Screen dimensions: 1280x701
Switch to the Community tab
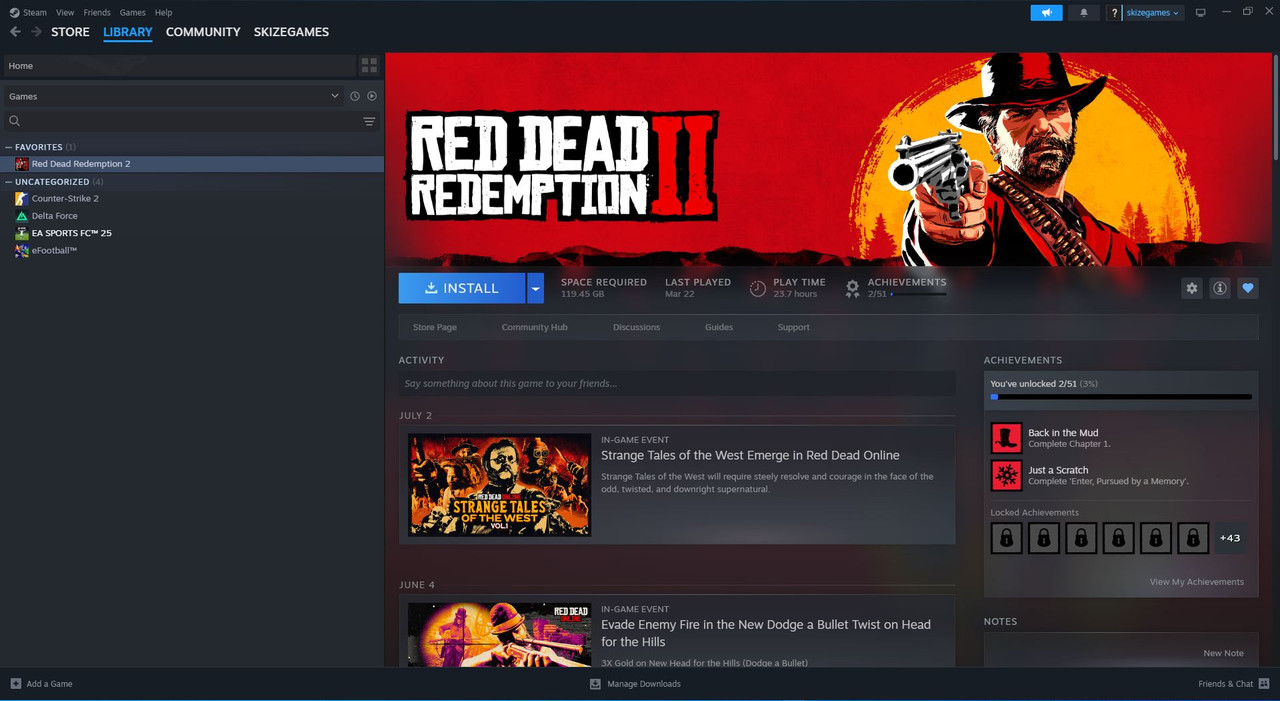203,32
